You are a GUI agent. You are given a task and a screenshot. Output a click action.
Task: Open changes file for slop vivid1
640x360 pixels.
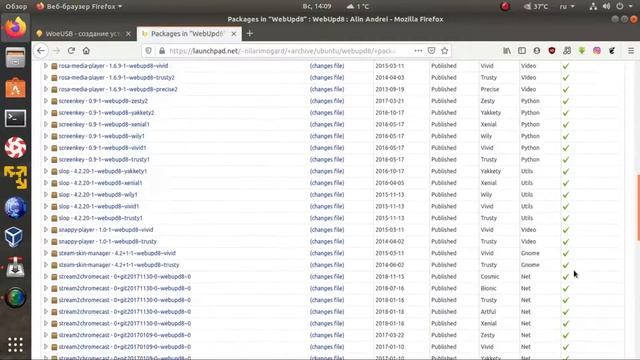(x=327, y=206)
